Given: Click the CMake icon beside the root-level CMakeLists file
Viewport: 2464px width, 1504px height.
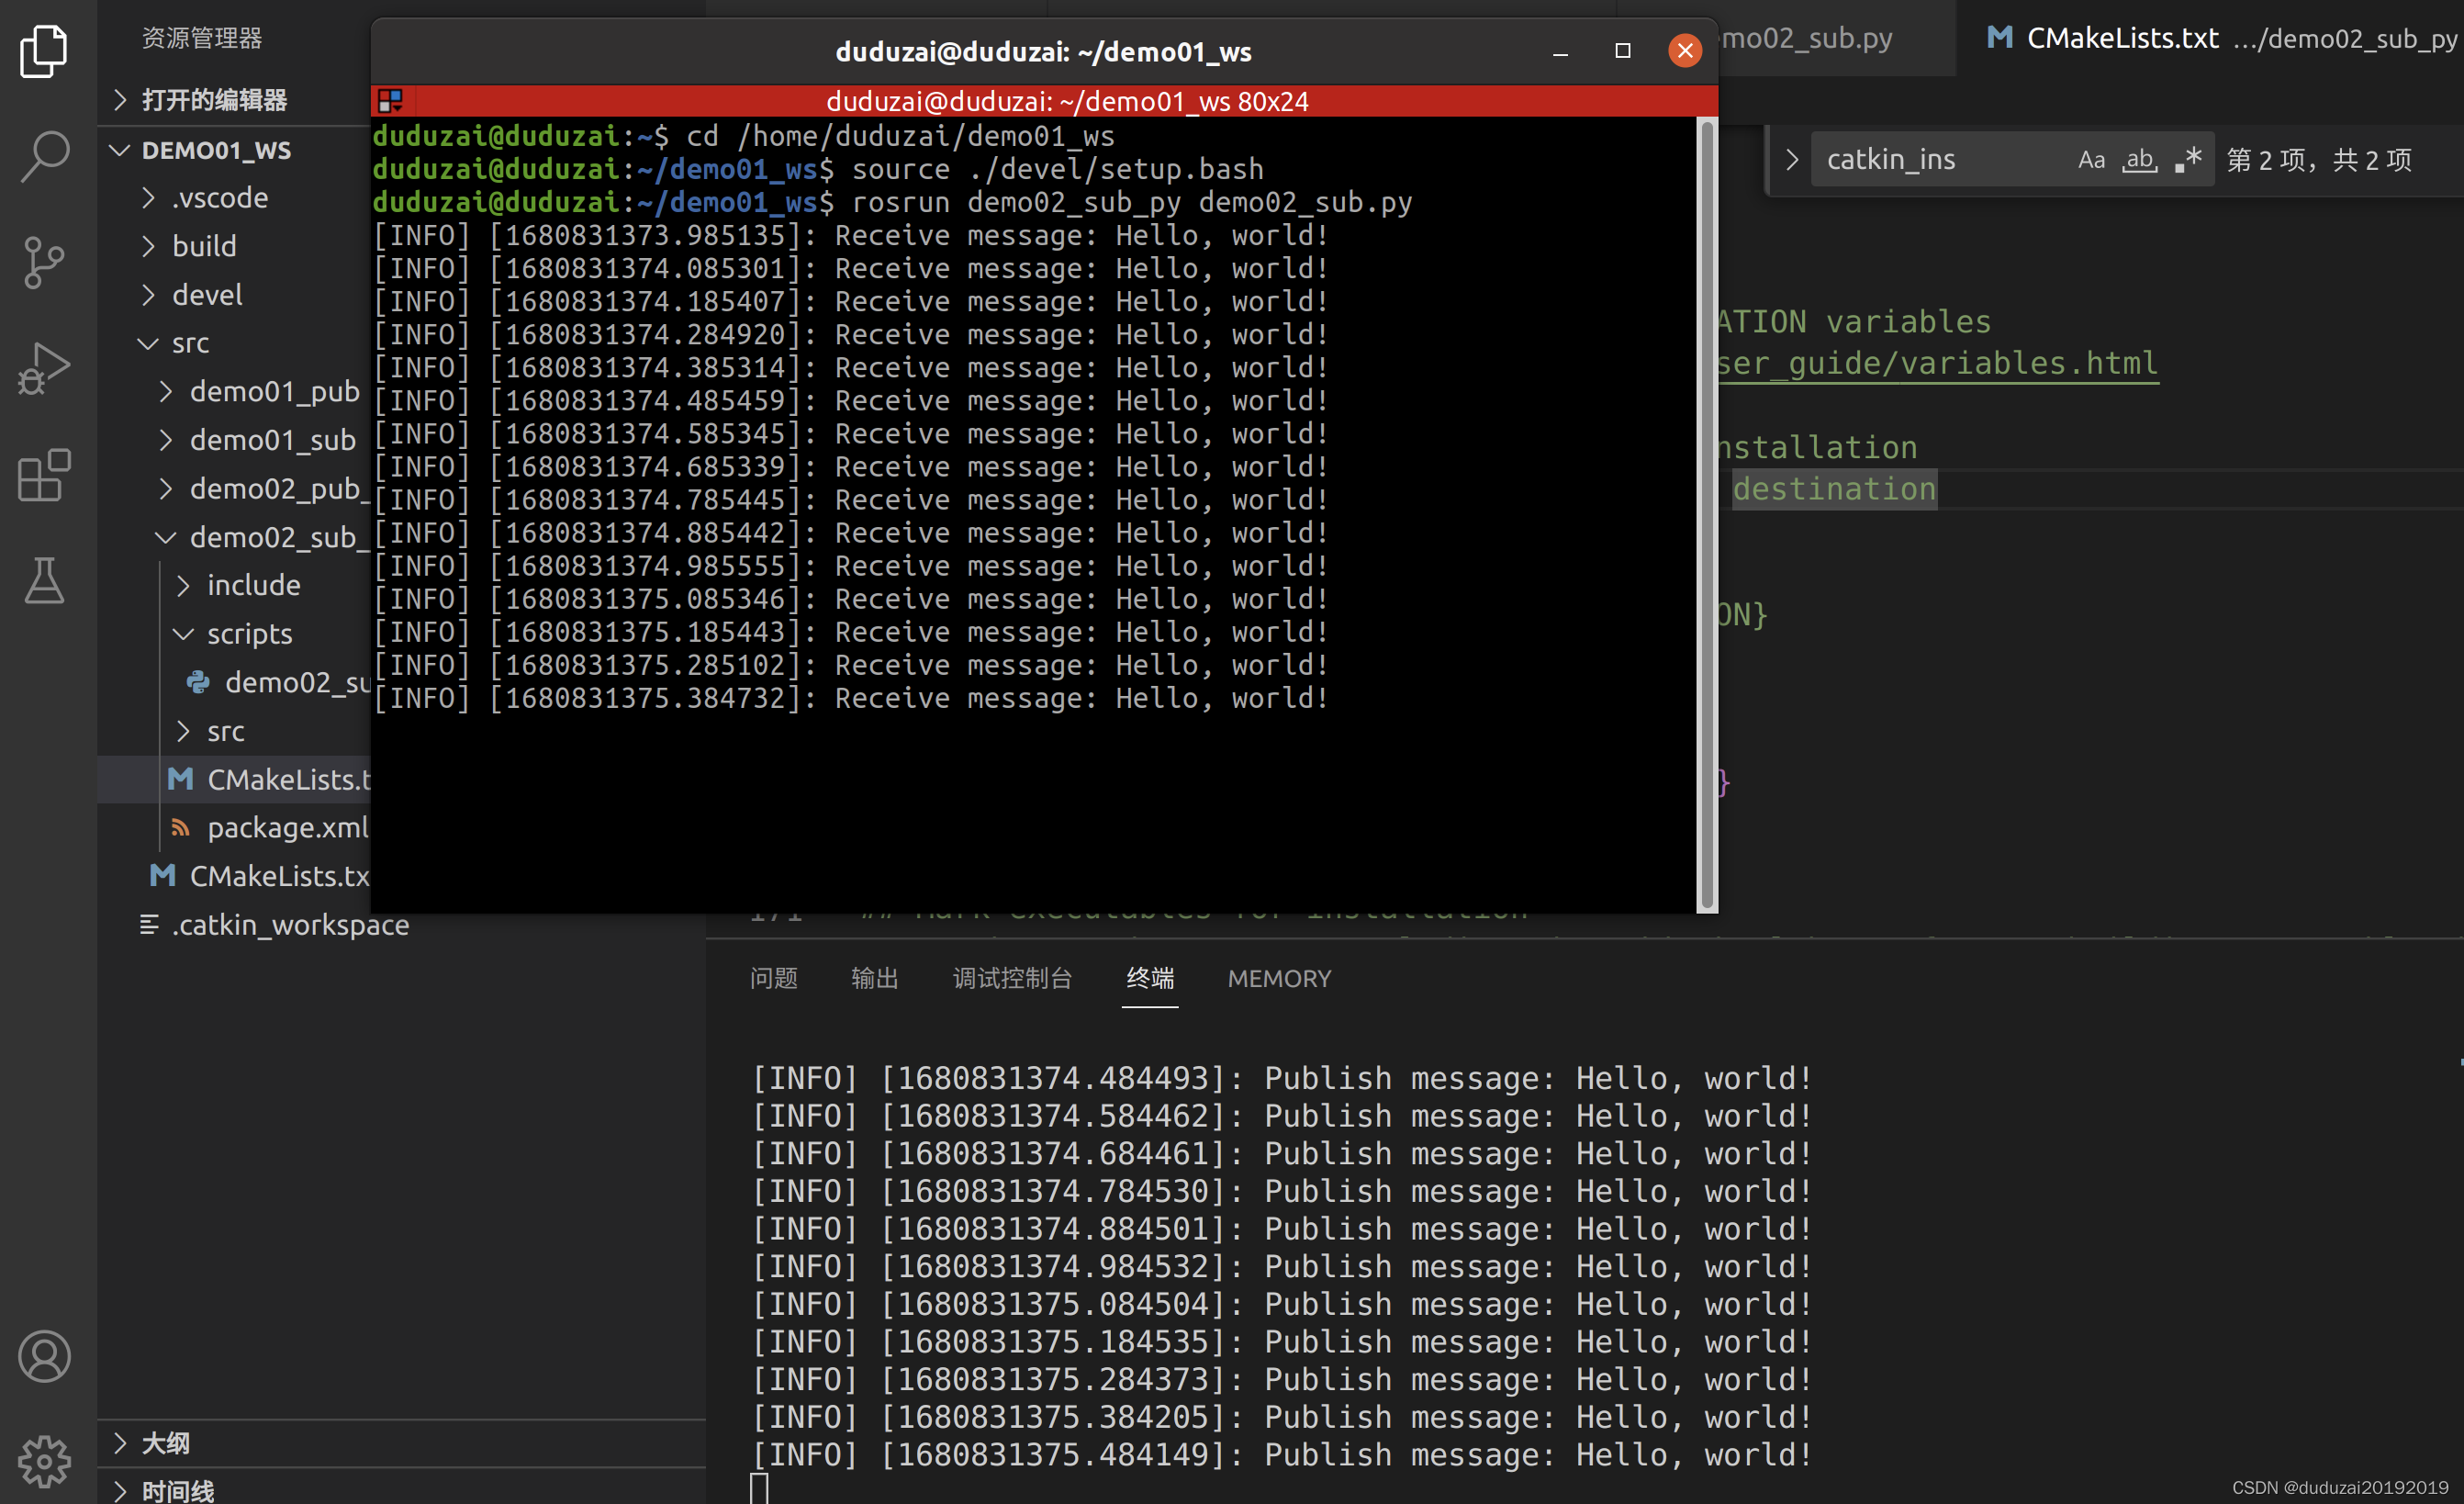Looking at the screenshot, I should pos(162,875).
